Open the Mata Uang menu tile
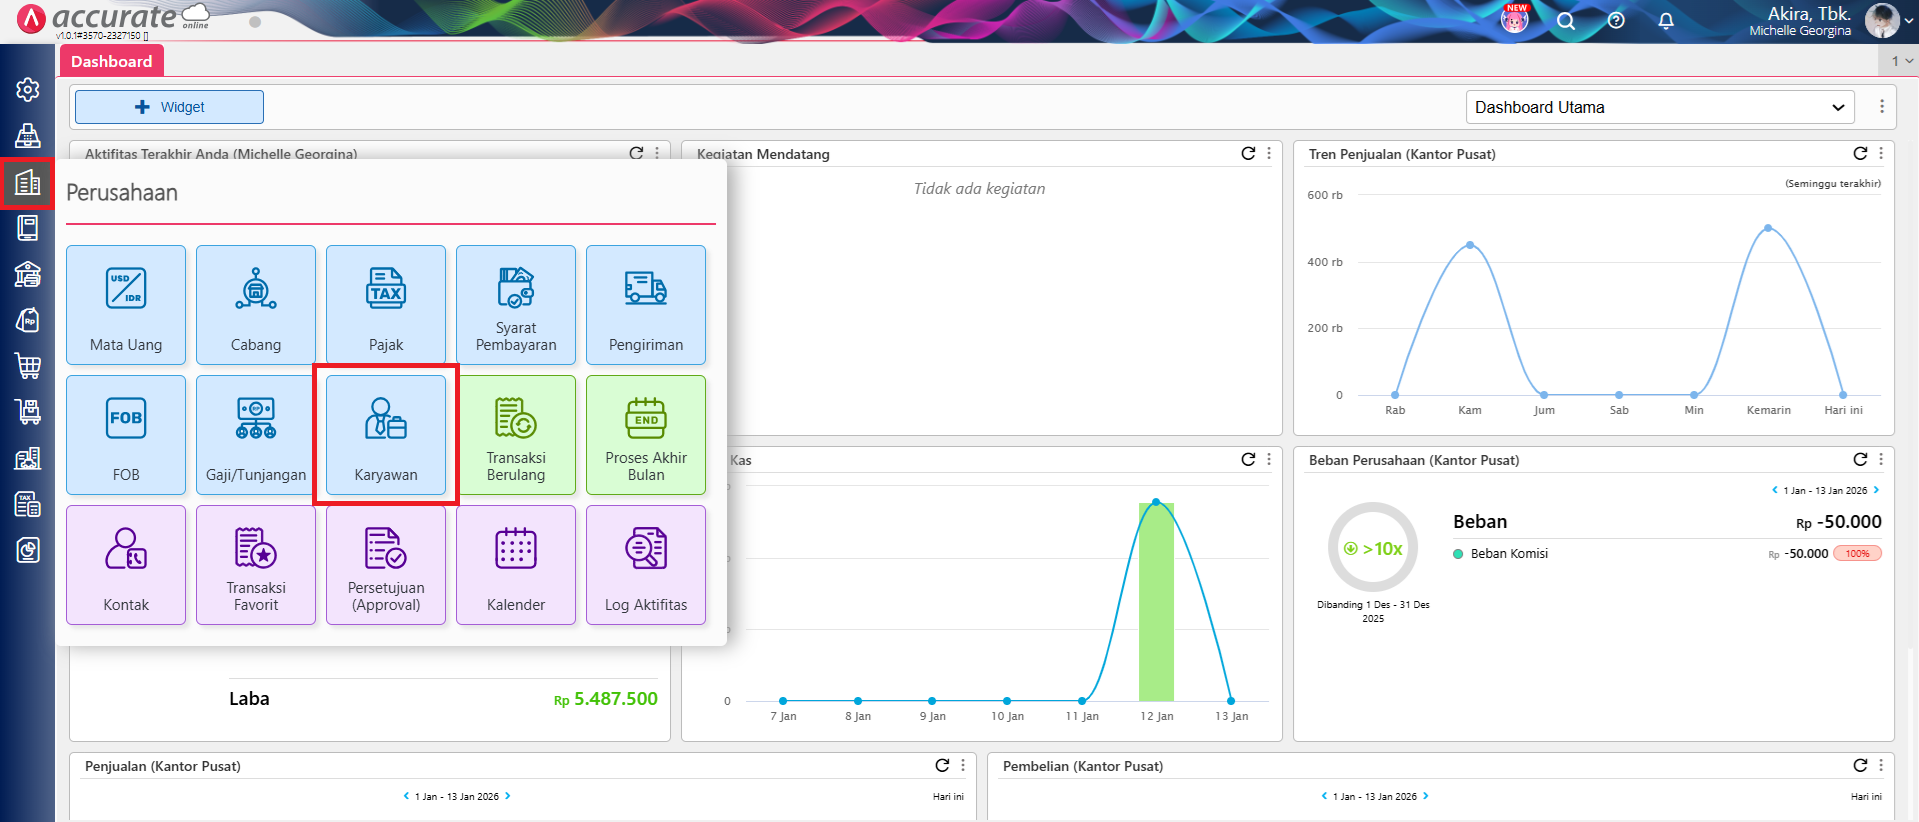This screenshot has height=822, width=1919. [x=126, y=305]
